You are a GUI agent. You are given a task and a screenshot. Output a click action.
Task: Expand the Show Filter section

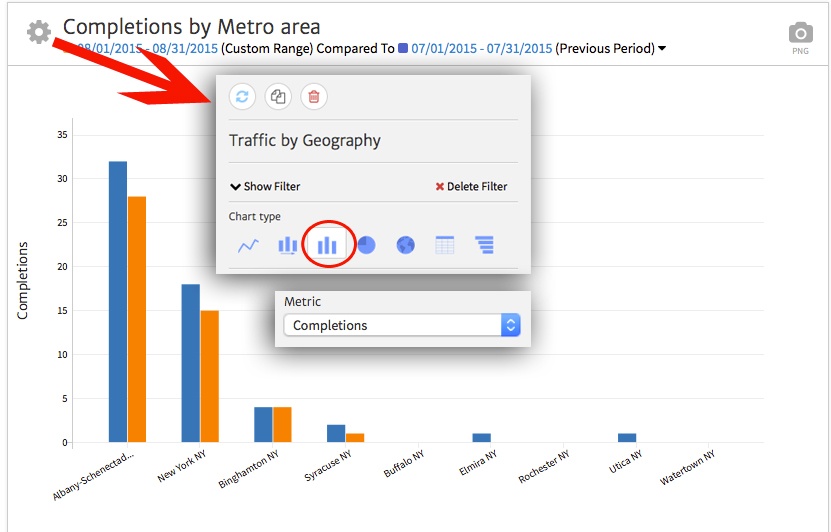click(x=265, y=186)
